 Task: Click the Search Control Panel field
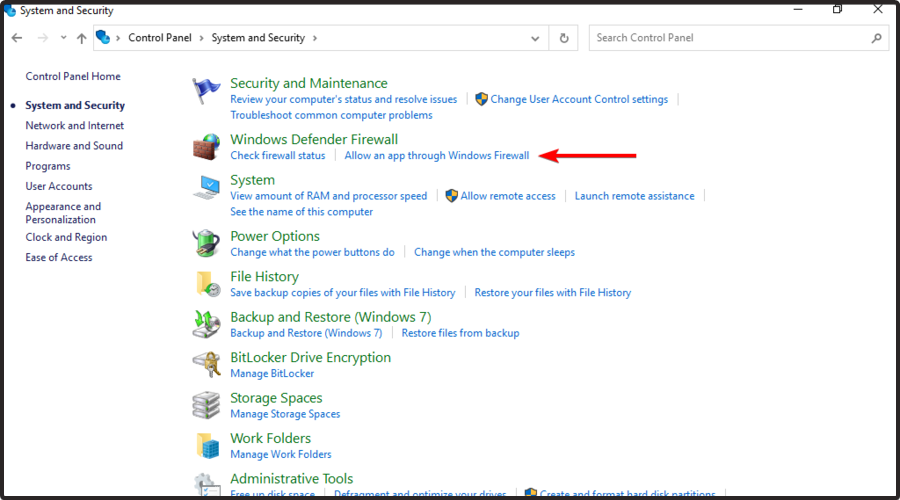click(739, 38)
